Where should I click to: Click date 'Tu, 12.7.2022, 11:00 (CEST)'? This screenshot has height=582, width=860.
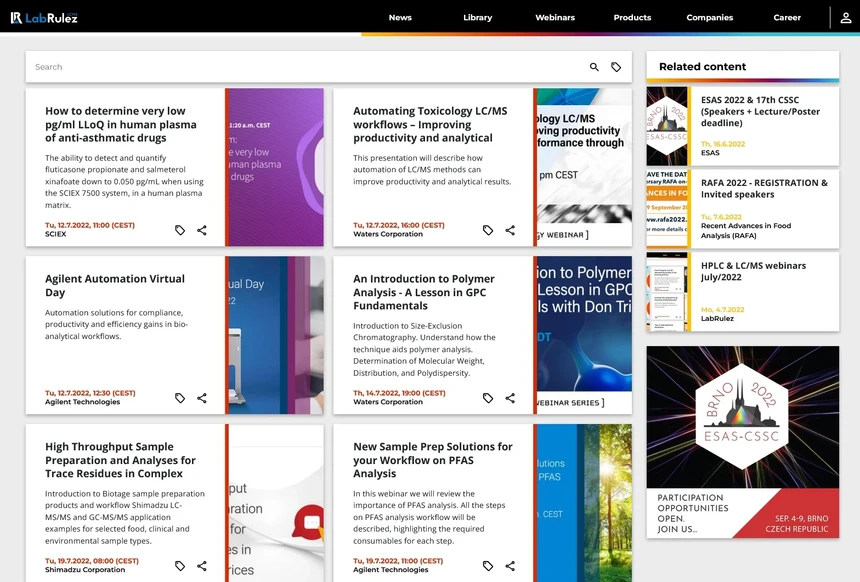coord(90,225)
